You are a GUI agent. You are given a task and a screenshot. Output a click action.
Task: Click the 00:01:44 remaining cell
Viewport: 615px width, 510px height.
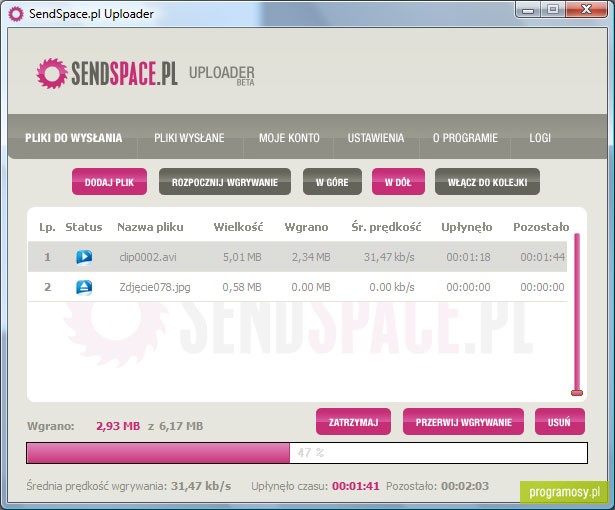542,257
